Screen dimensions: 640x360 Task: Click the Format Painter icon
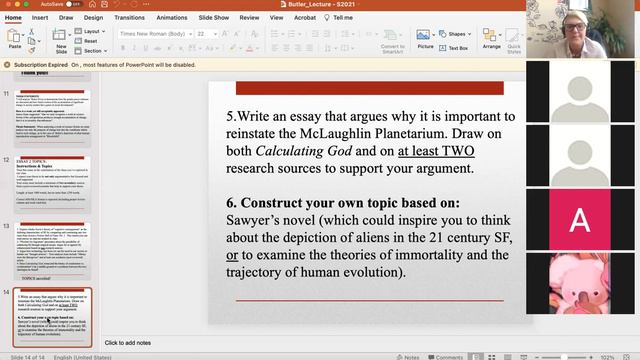[x=31, y=50]
